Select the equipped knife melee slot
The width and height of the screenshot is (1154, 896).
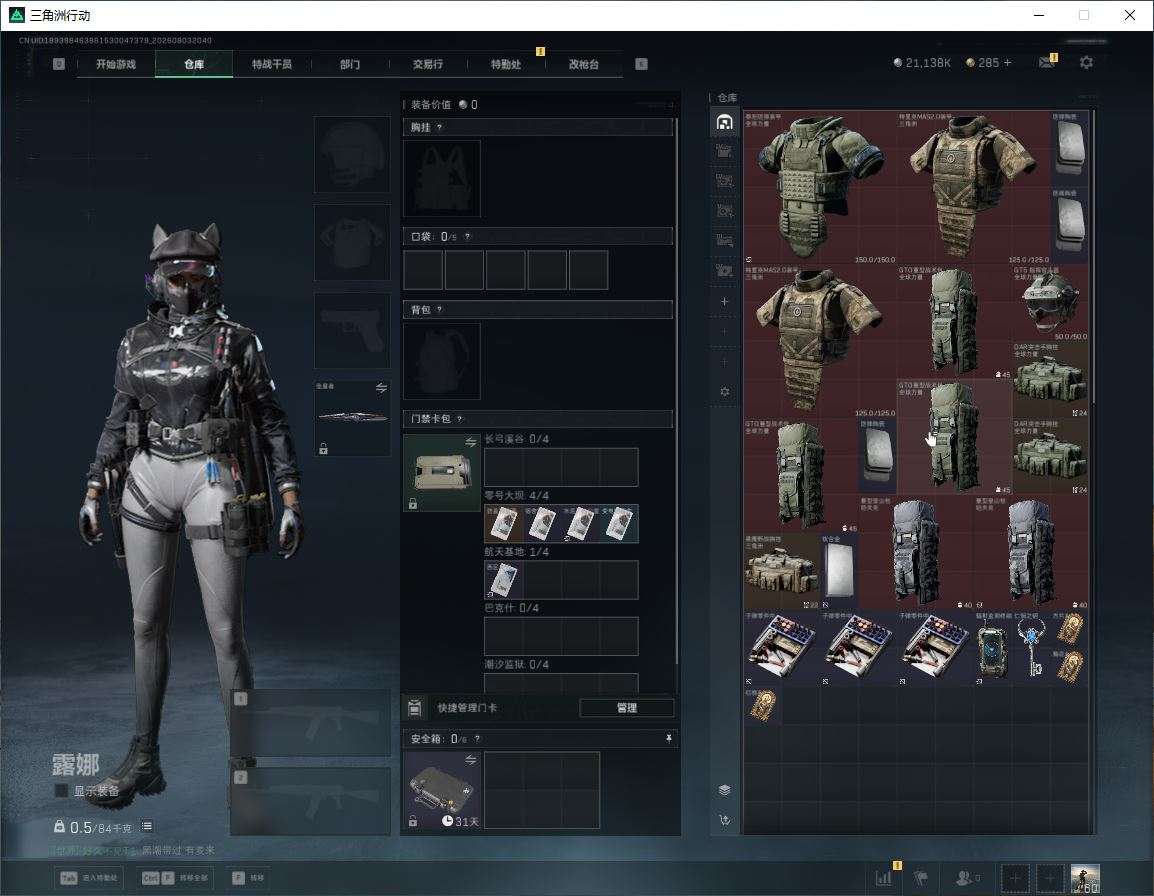353,417
